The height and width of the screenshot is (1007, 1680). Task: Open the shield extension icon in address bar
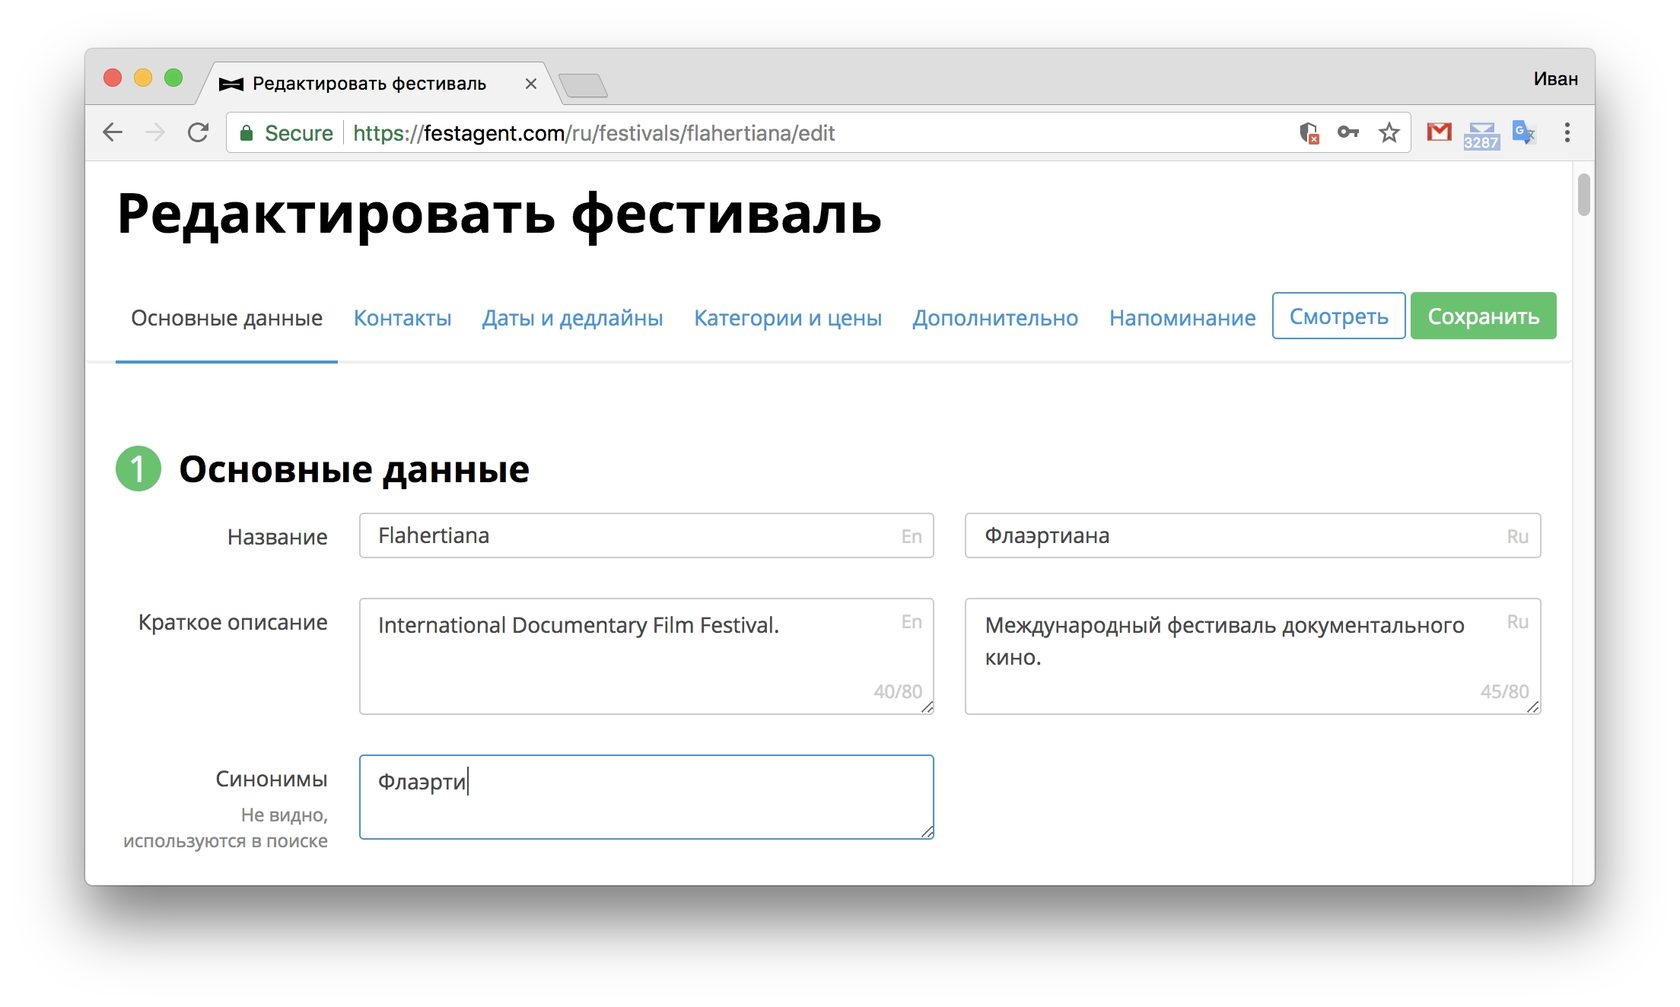(x=1309, y=133)
